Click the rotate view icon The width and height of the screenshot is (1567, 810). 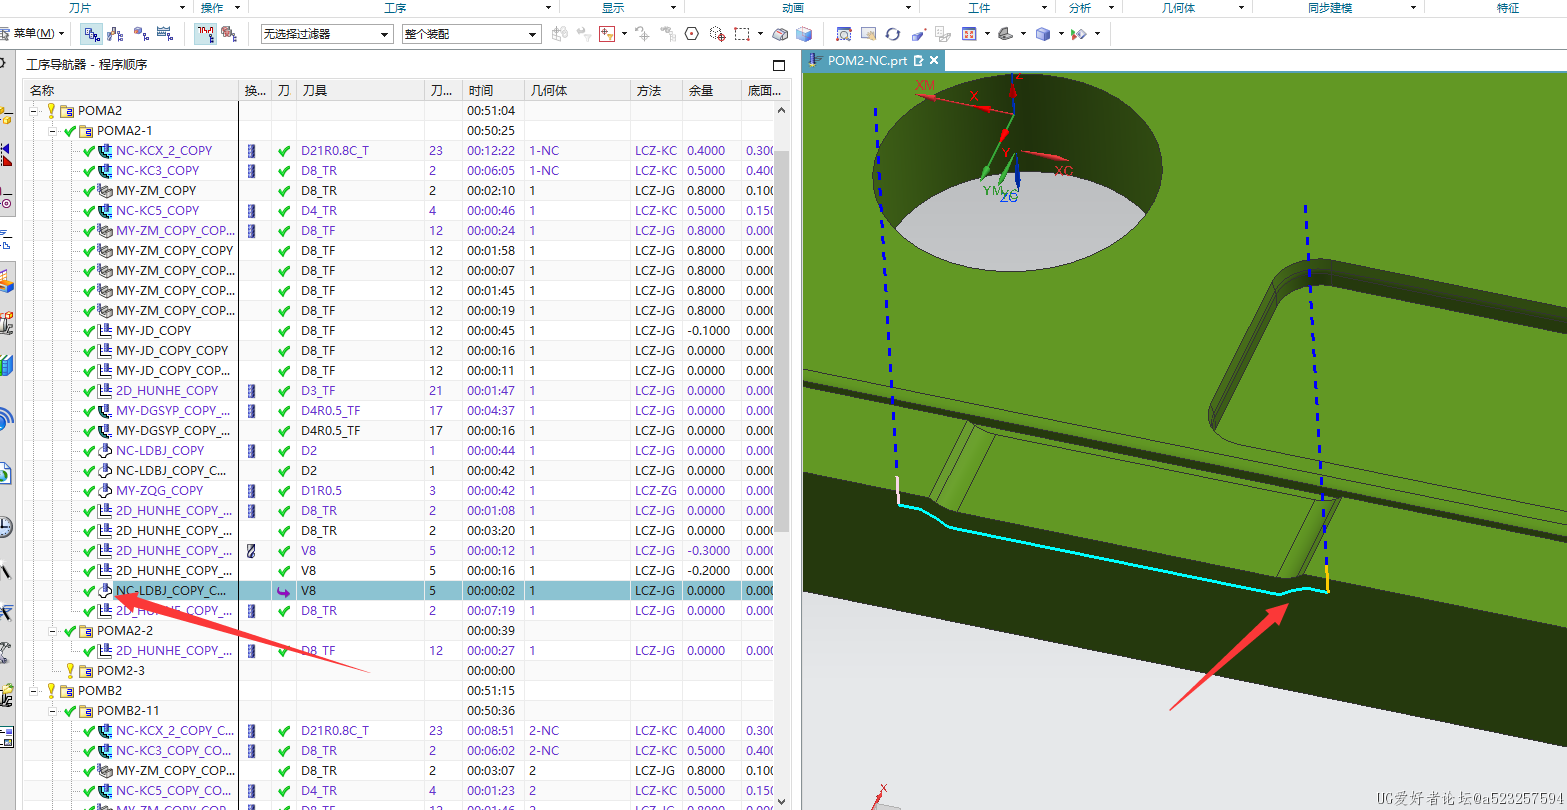[893, 34]
